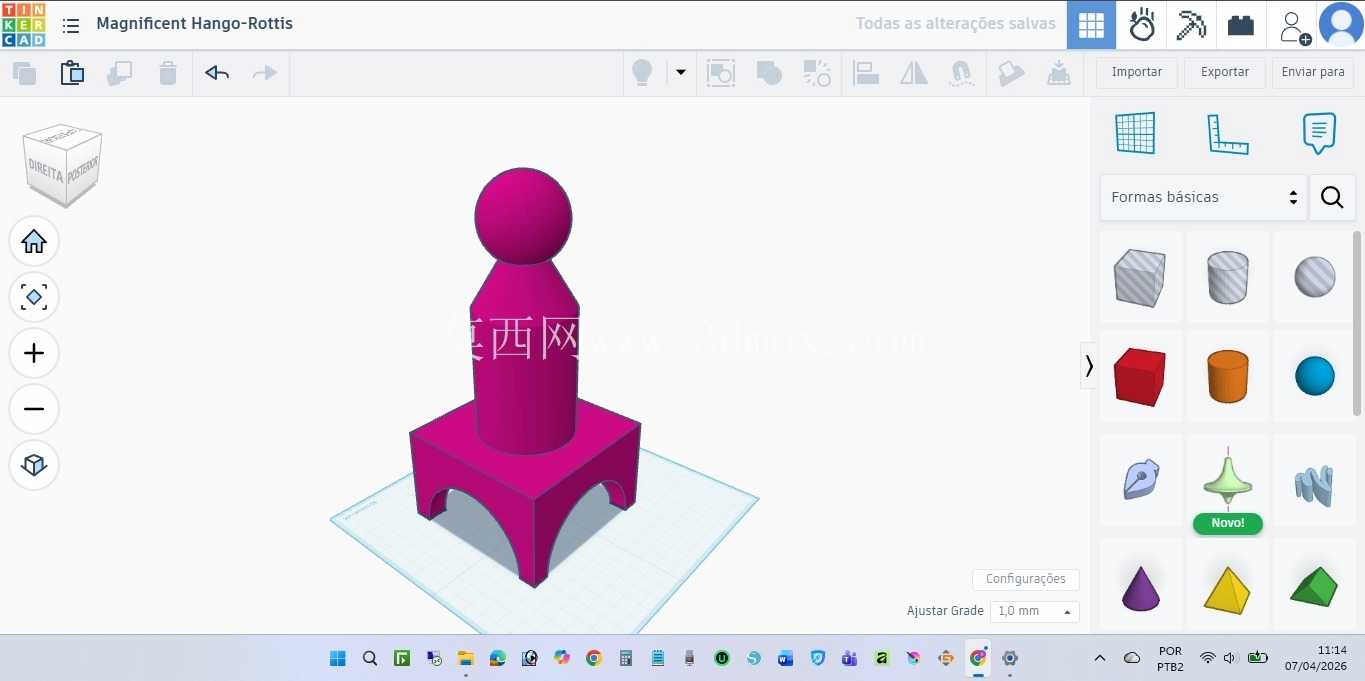This screenshot has width=1365, height=681.
Task: Click the Group shapes icon
Action: pos(721,73)
